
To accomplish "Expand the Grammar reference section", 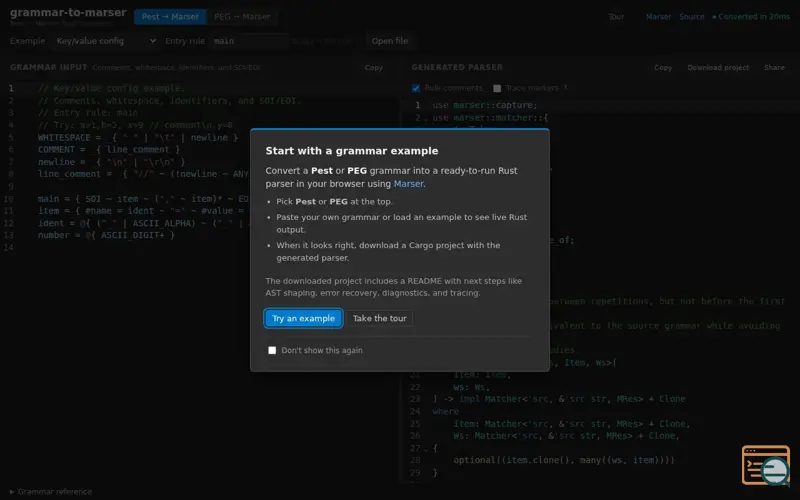I will (x=51, y=492).
